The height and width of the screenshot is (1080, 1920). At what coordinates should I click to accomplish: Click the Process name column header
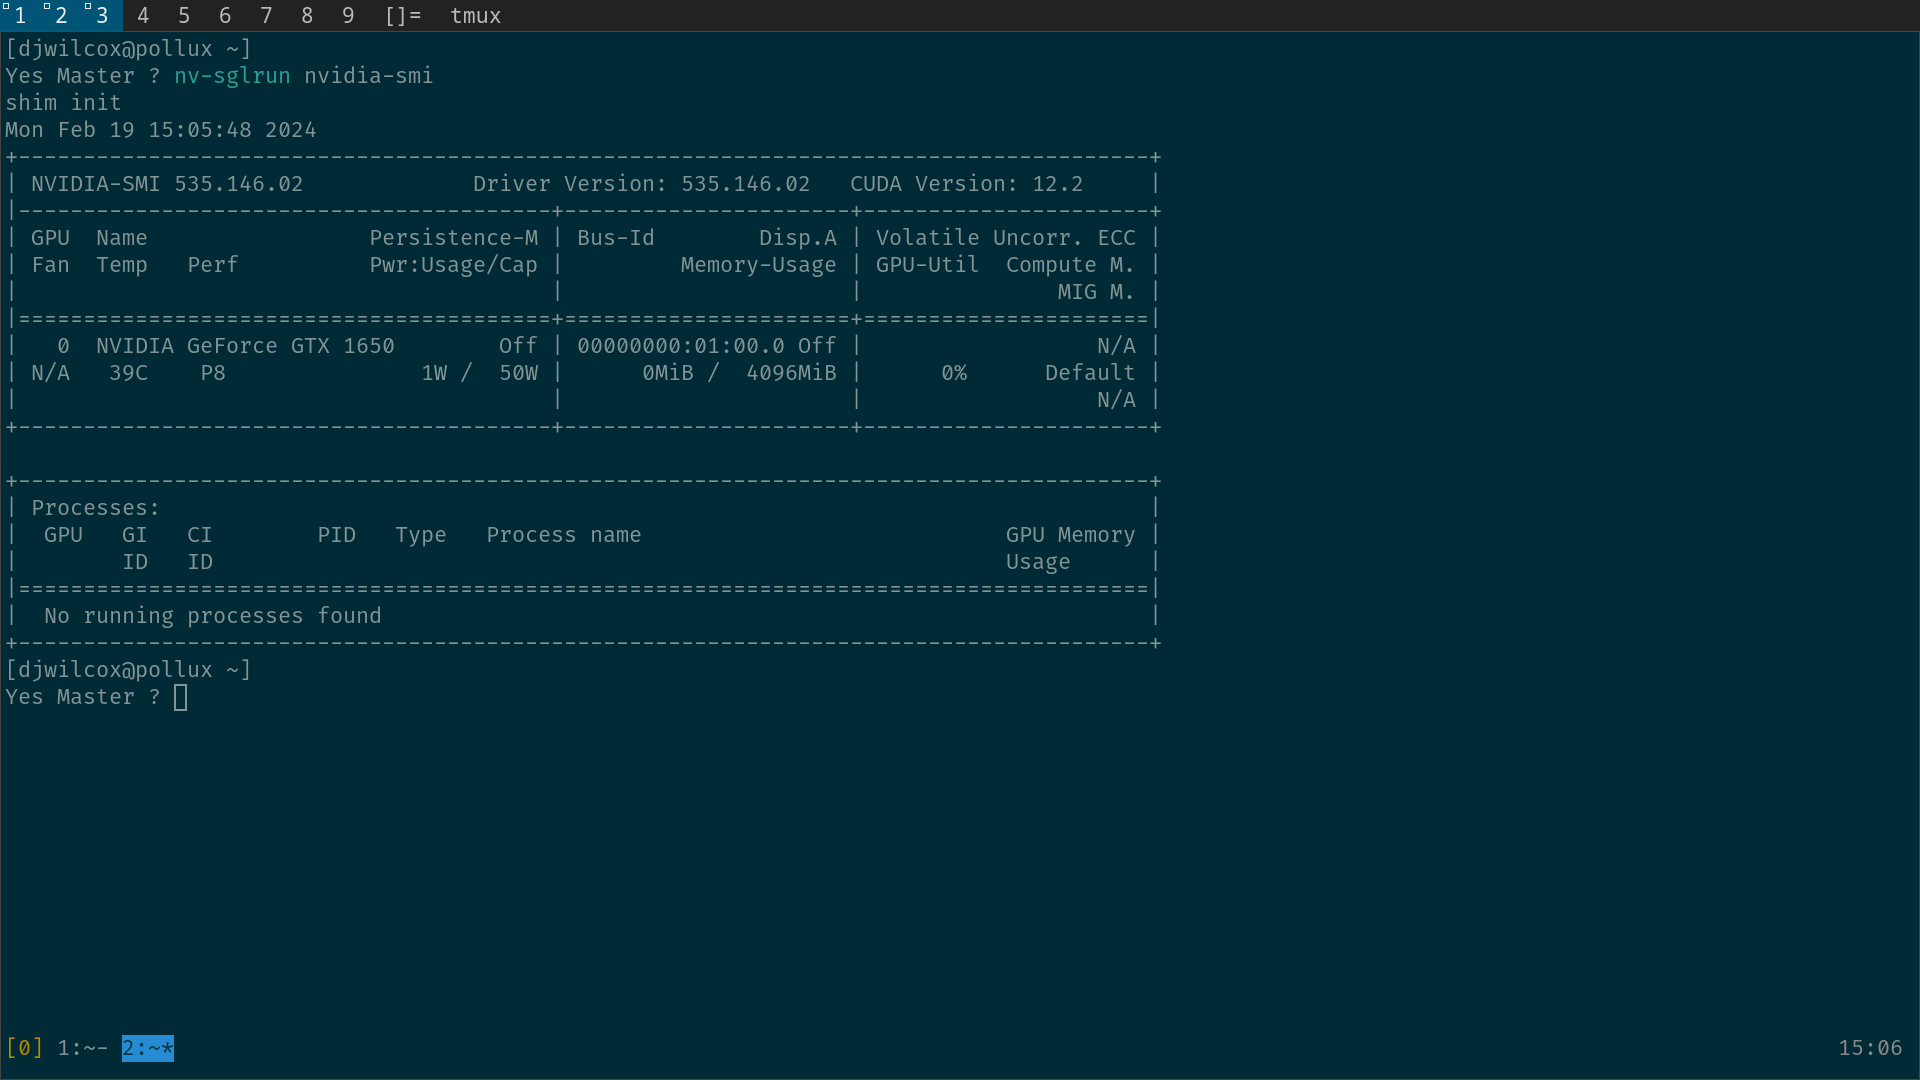[564, 535]
